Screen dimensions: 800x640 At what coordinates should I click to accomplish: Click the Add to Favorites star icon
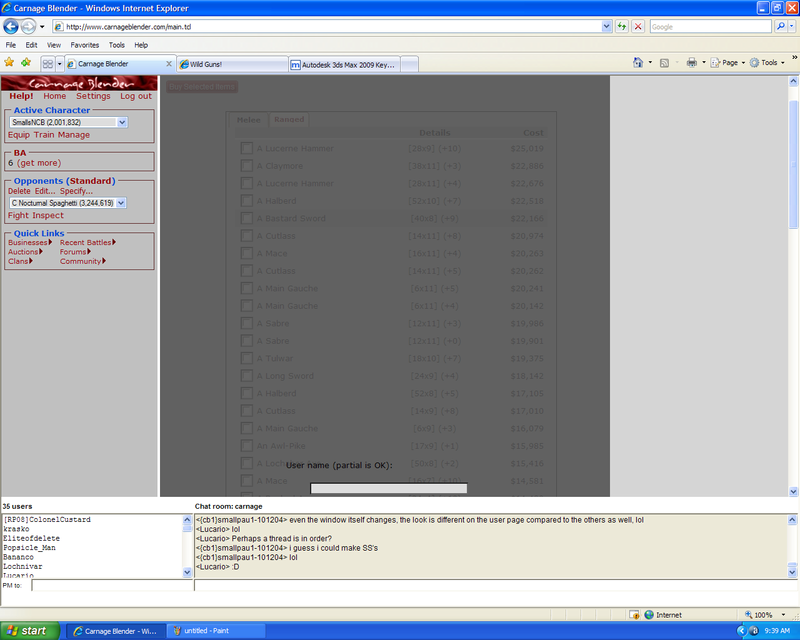[x=26, y=63]
